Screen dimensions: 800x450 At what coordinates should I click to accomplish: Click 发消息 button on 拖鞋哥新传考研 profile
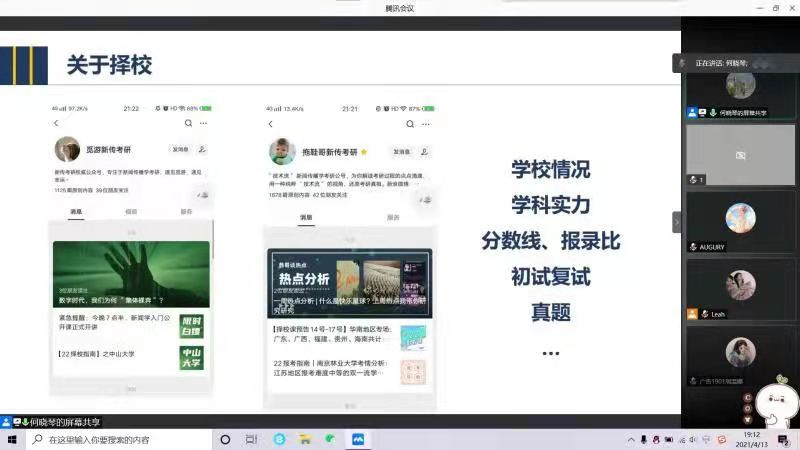click(x=402, y=152)
